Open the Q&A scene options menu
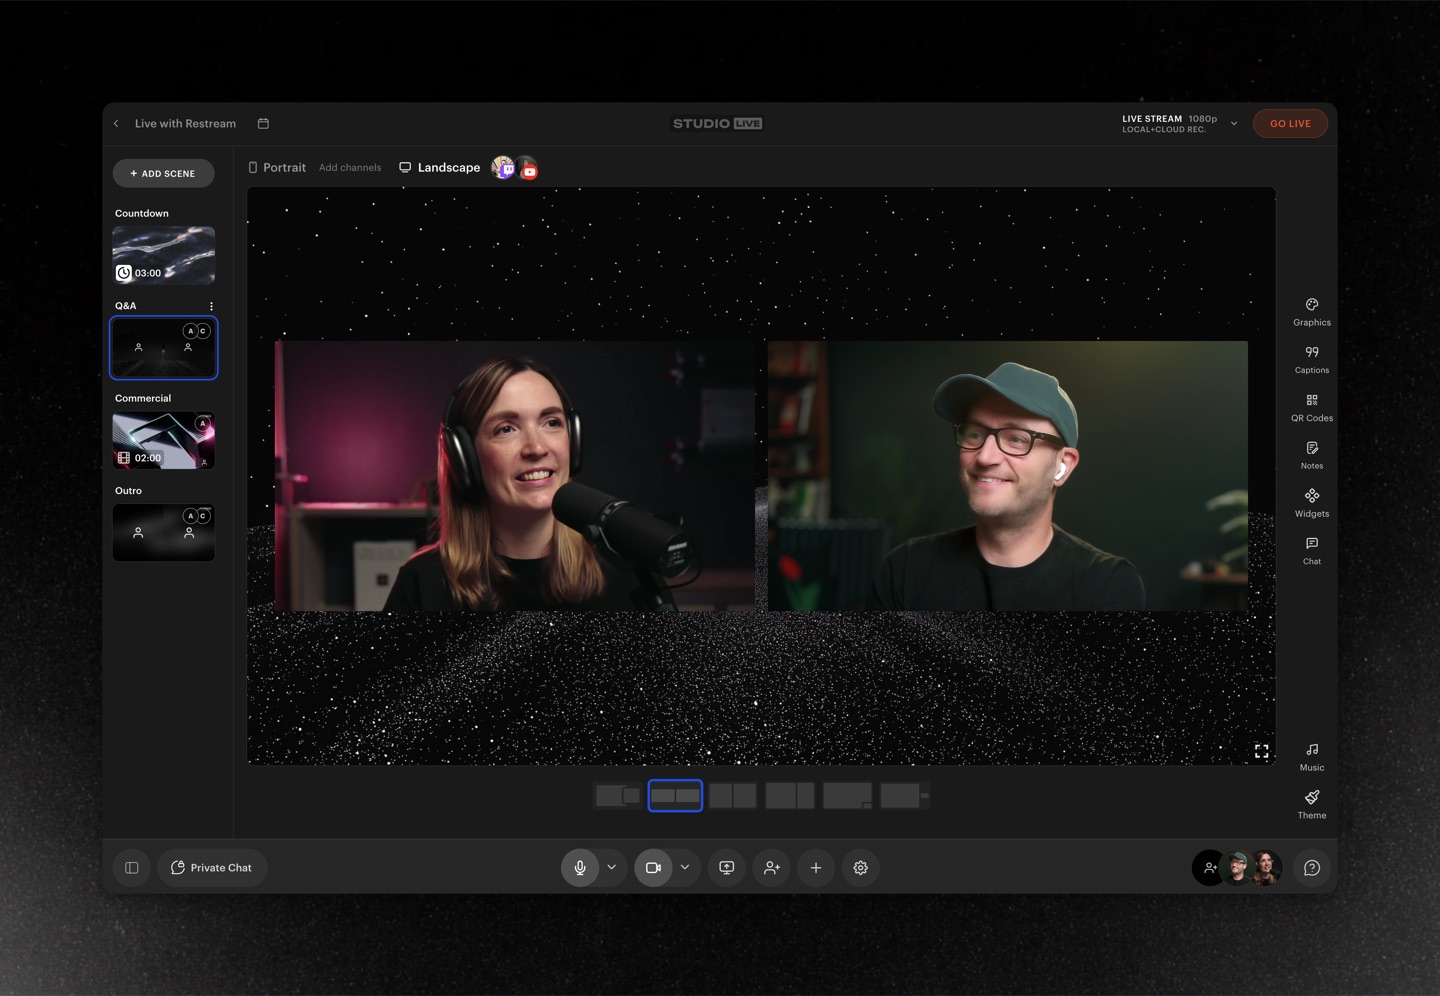 coord(211,306)
